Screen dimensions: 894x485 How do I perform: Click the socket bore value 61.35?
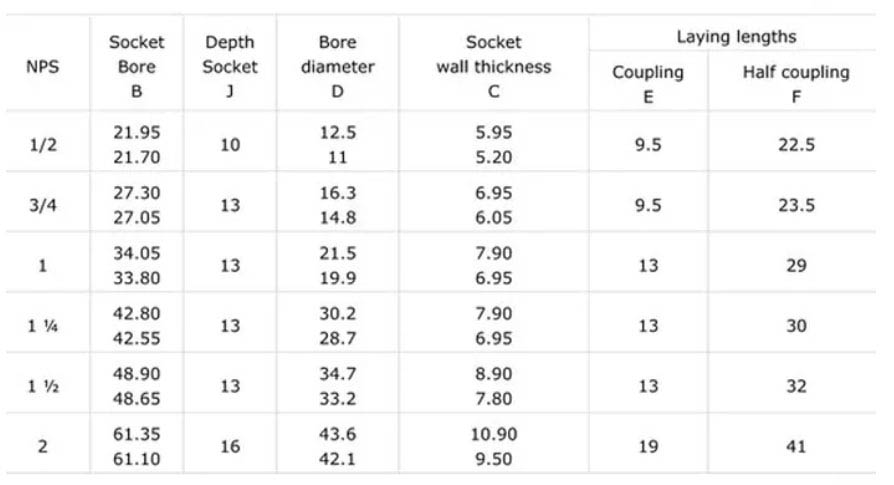[136, 436]
